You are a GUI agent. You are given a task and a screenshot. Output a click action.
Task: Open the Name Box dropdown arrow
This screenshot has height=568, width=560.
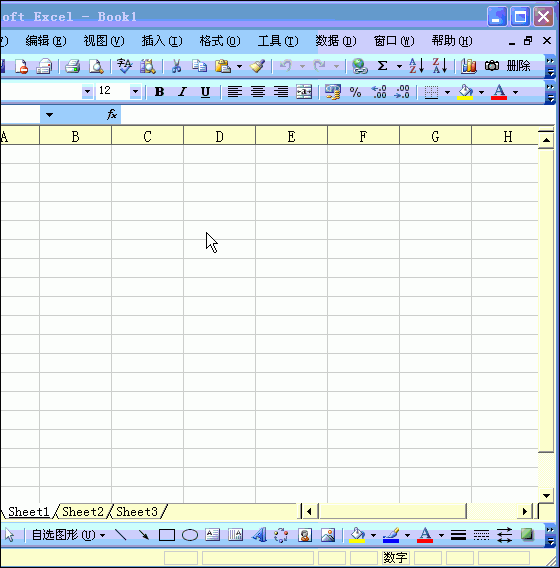pos(49,115)
